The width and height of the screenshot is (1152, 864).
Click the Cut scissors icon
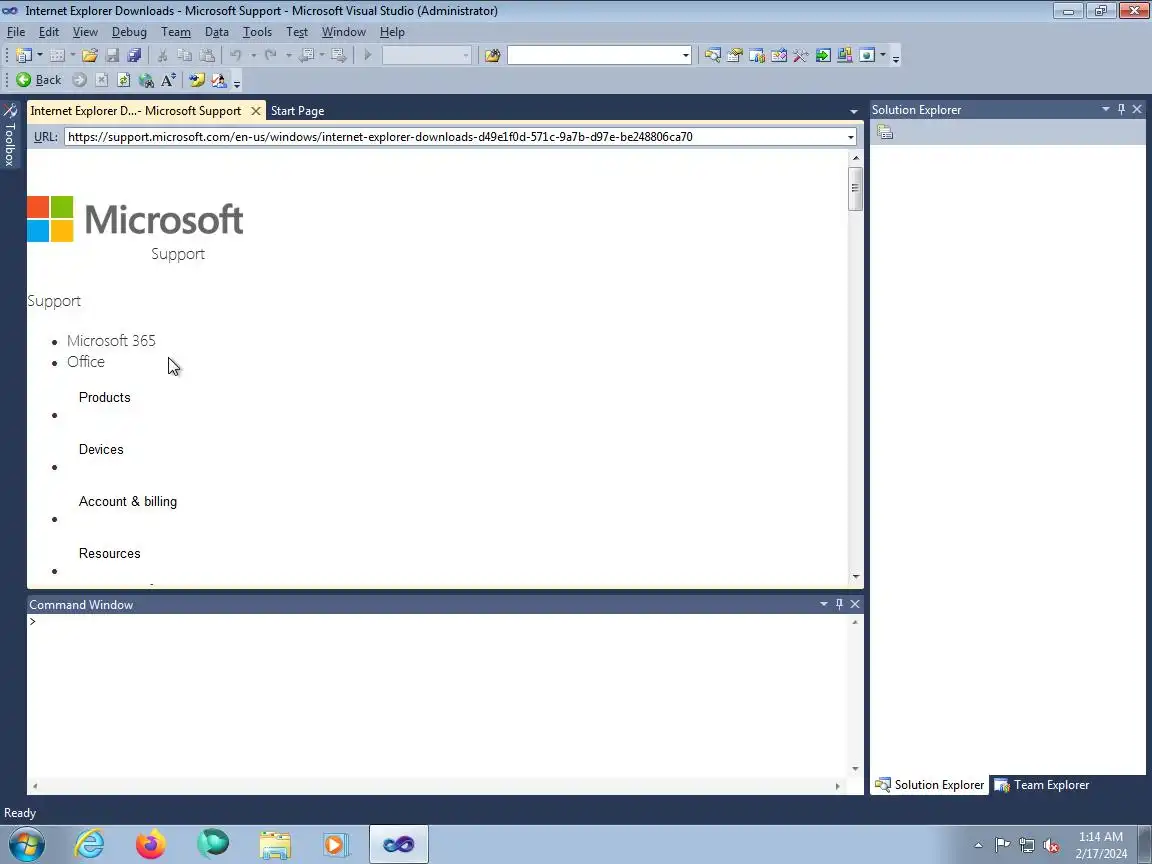[162, 55]
